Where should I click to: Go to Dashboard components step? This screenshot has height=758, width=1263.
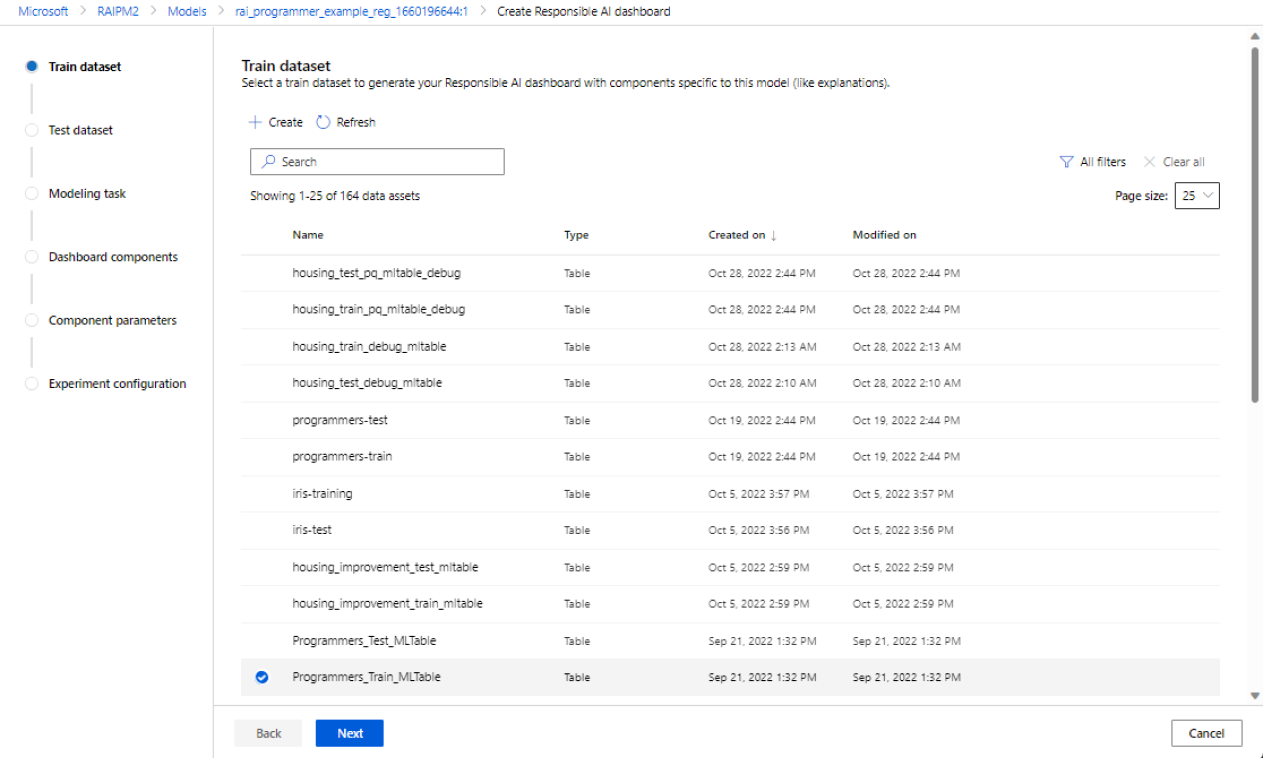[113, 257]
